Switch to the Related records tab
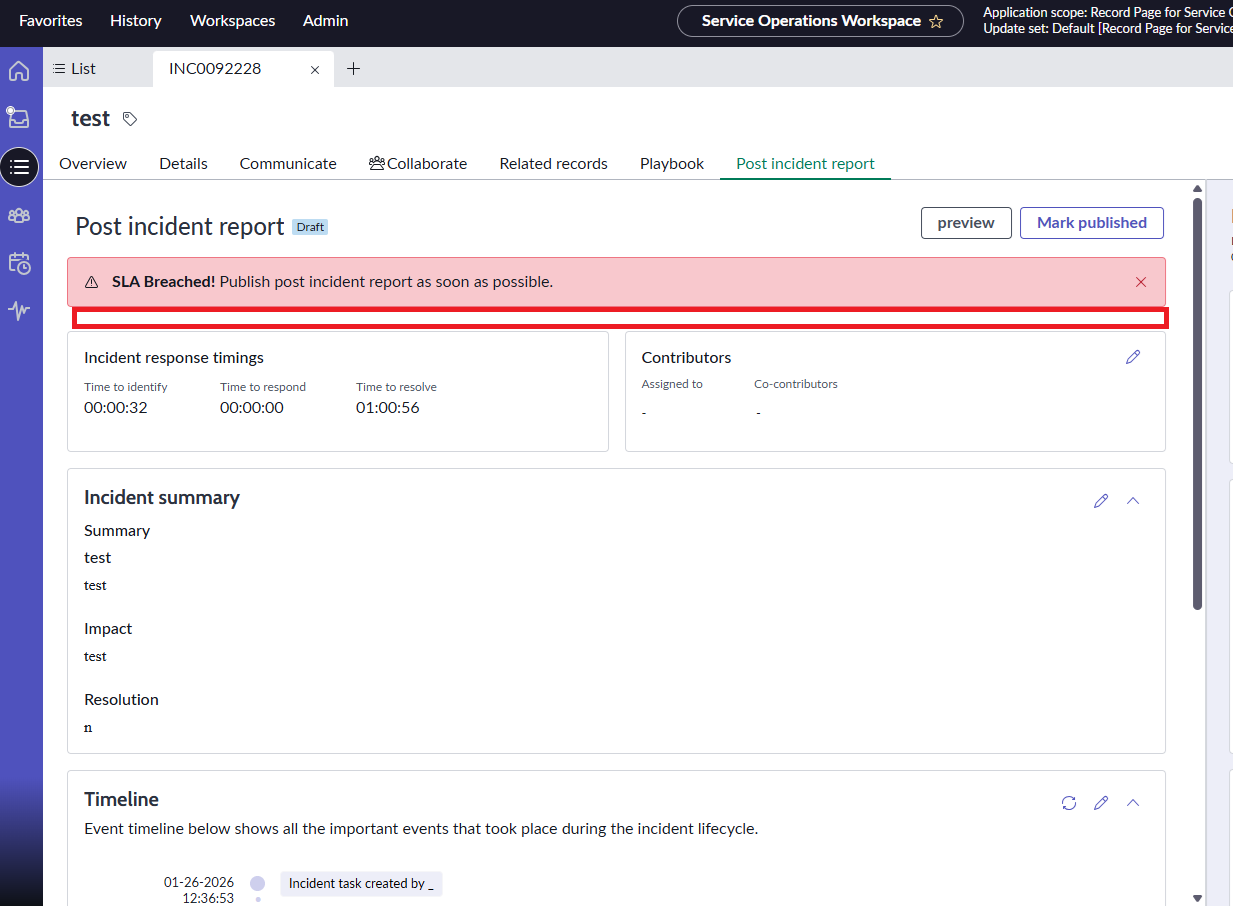The image size is (1233, 906). tap(553, 164)
